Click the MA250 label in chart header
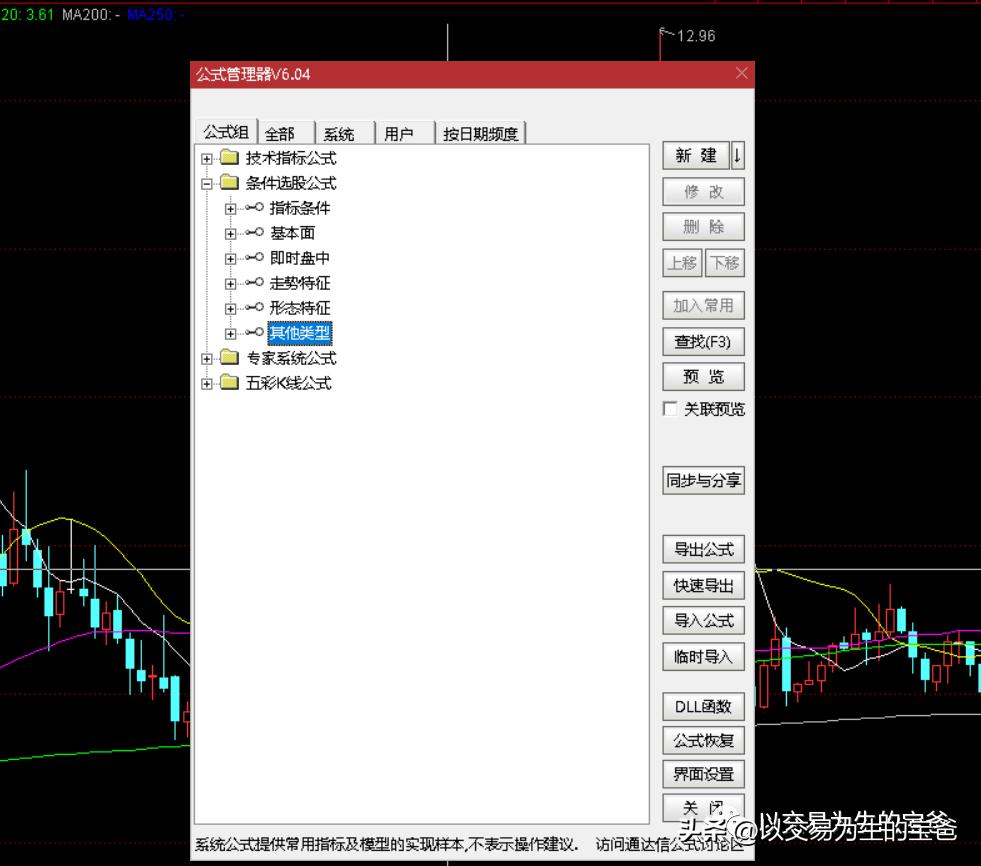 click(156, 14)
